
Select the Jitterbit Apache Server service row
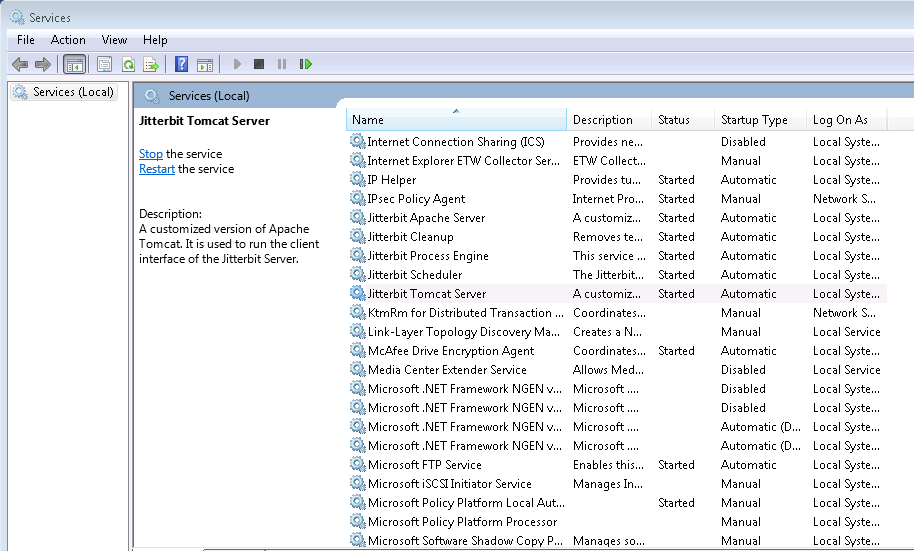click(x=426, y=218)
